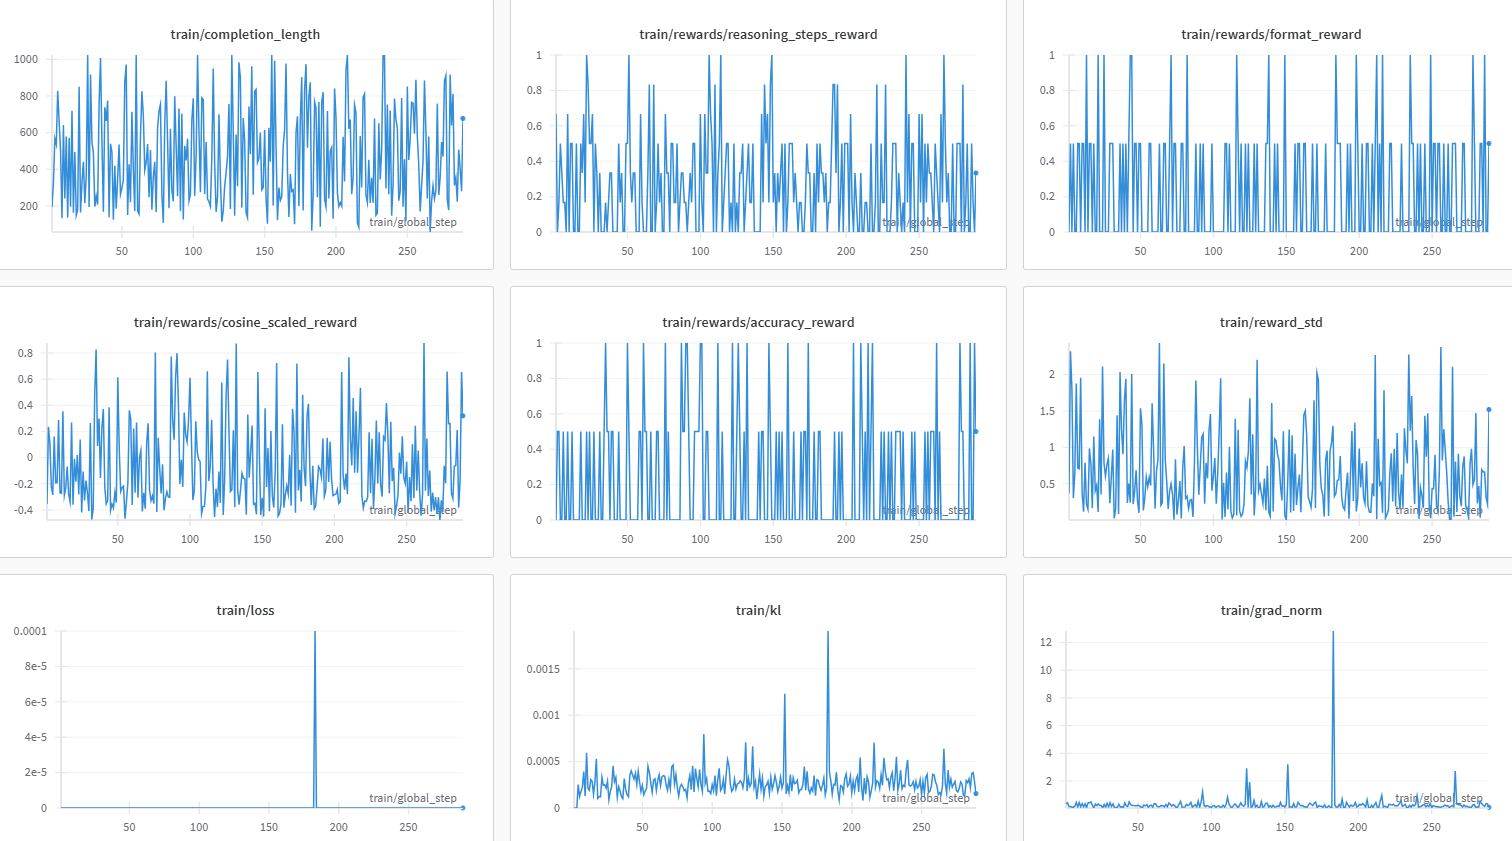Click the last data point in reasoning_steps_reward chart
The height and width of the screenshot is (841, 1512).
[976, 173]
